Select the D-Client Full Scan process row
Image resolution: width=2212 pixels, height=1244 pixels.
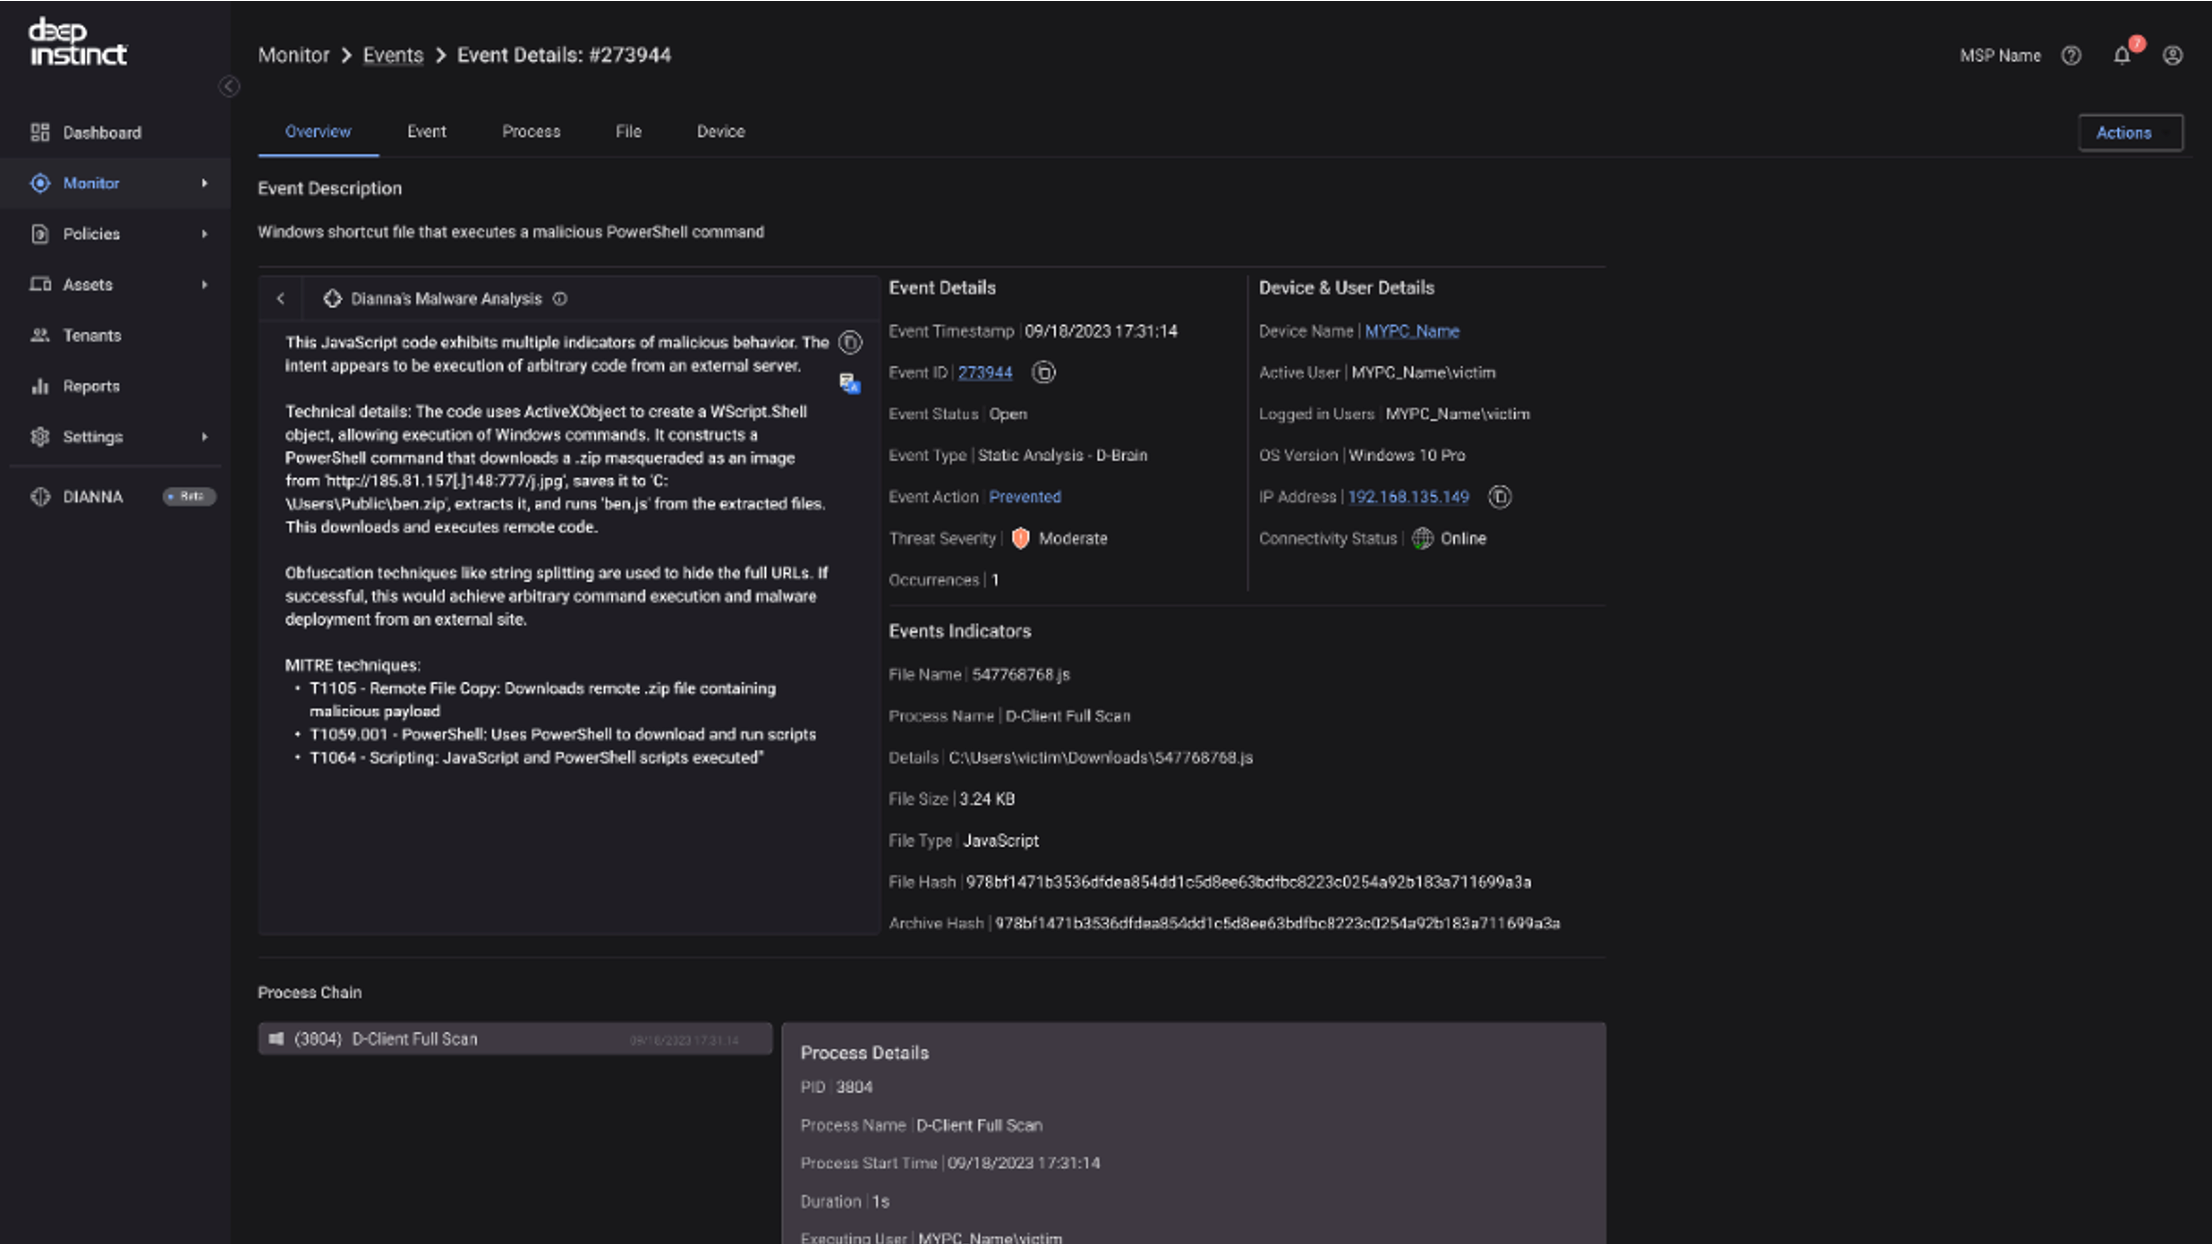point(515,1039)
